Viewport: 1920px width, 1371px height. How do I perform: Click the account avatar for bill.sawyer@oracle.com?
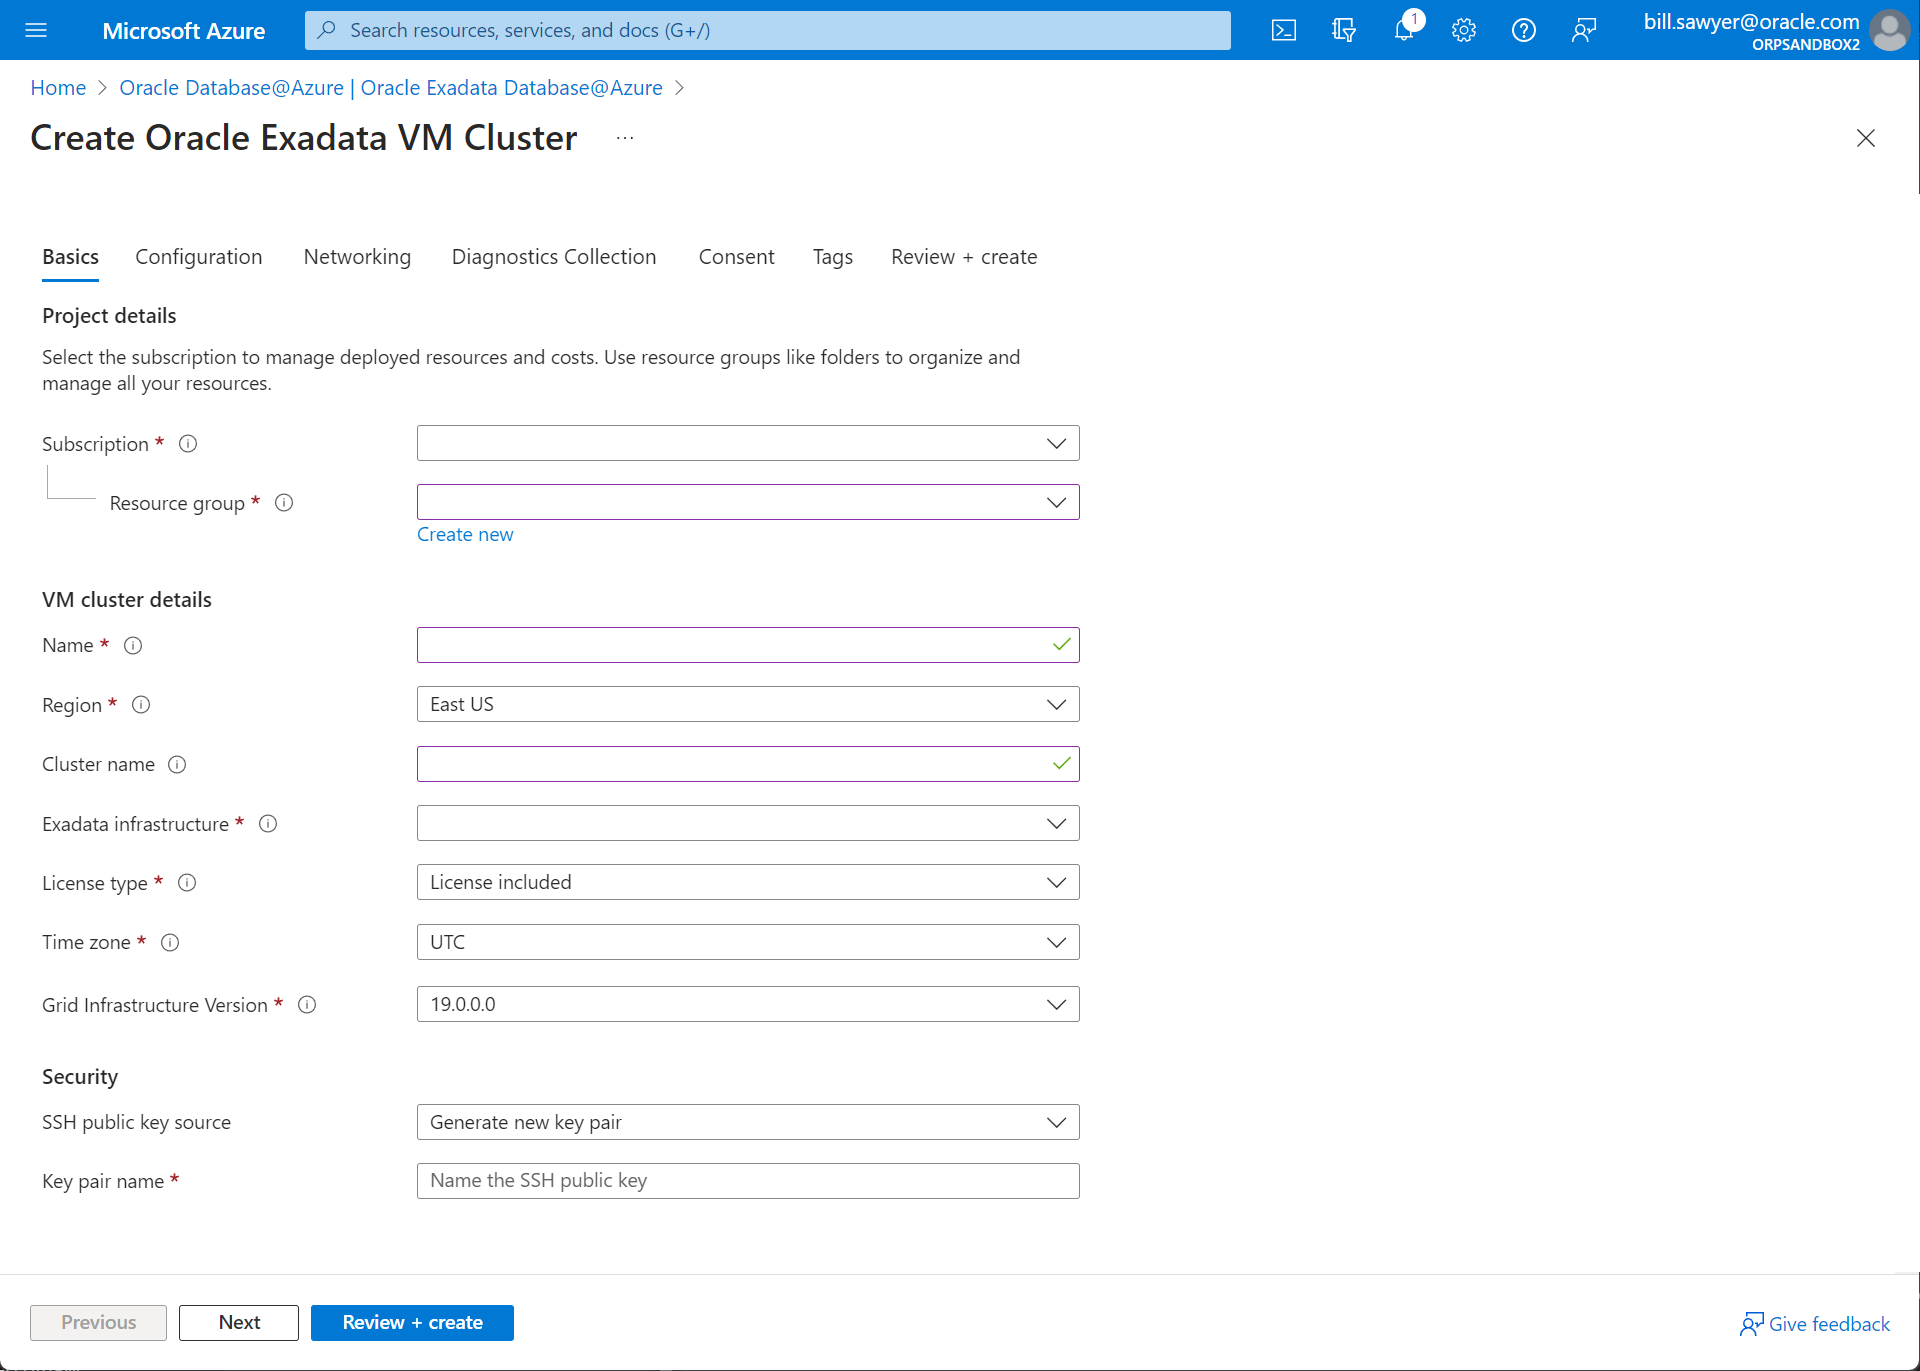[x=1890, y=30]
